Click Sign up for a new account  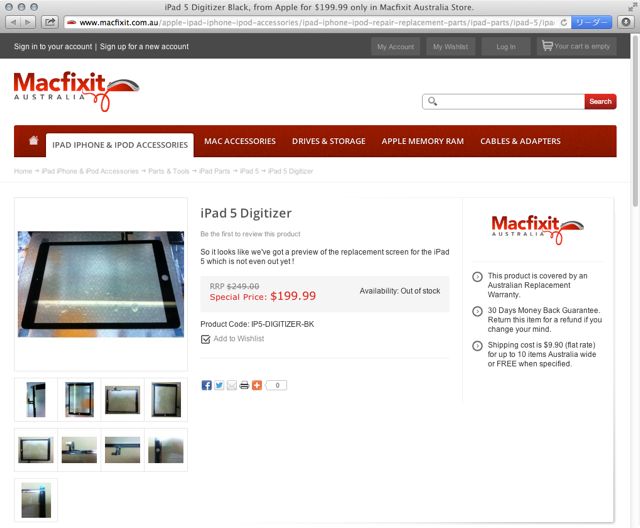144,47
